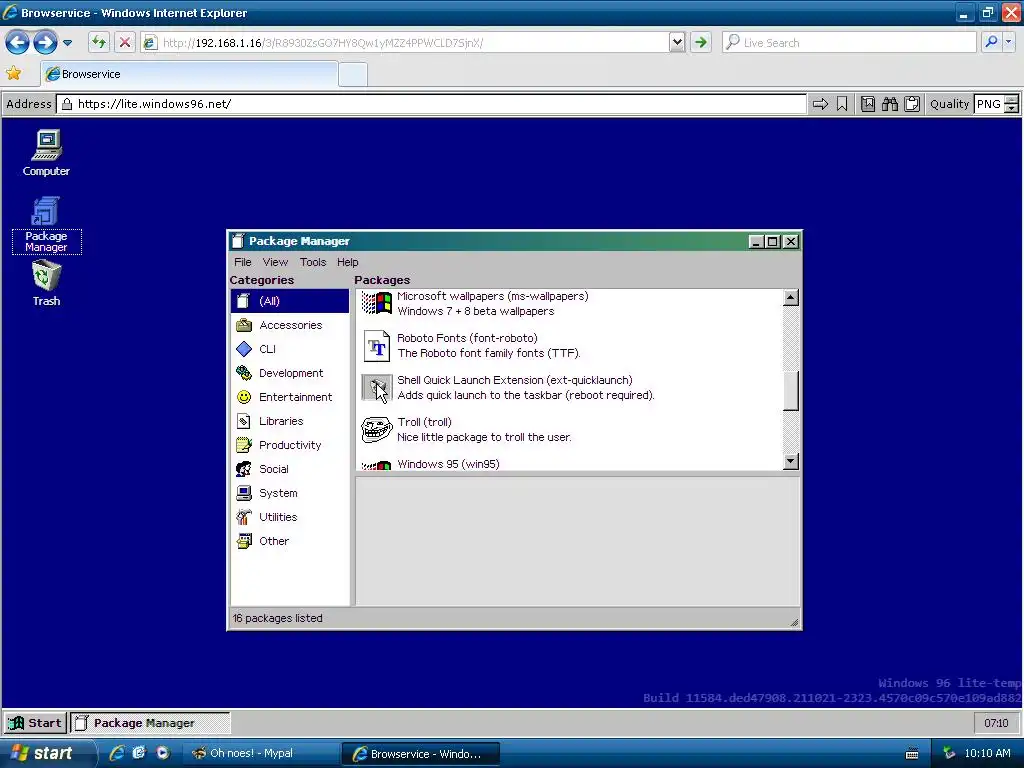Click the clipboard icon in Browservice bar
The height and width of the screenshot is (768, 1024).
[x=912, y=104]
